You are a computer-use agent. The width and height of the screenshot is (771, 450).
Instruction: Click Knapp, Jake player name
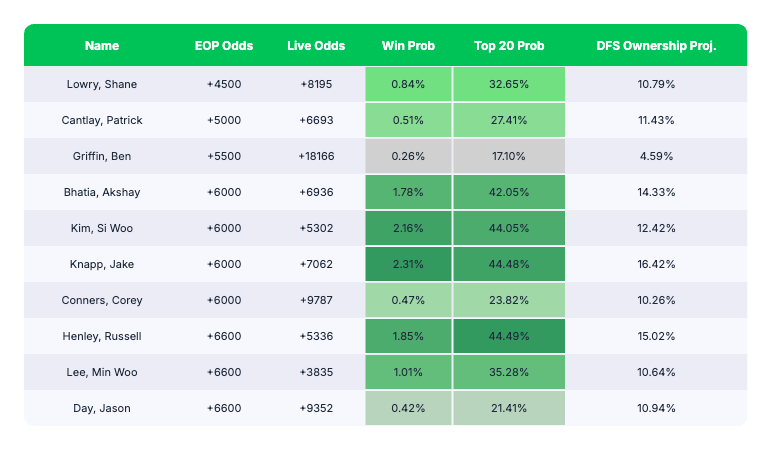point(101,264)
